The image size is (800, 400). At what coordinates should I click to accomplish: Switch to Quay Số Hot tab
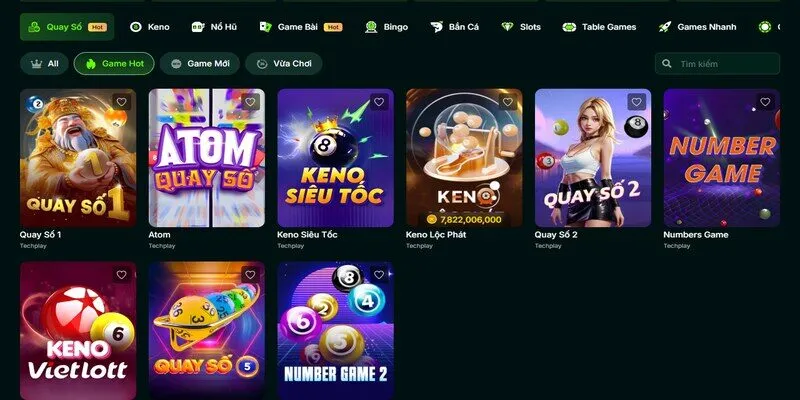click(67, 27)
